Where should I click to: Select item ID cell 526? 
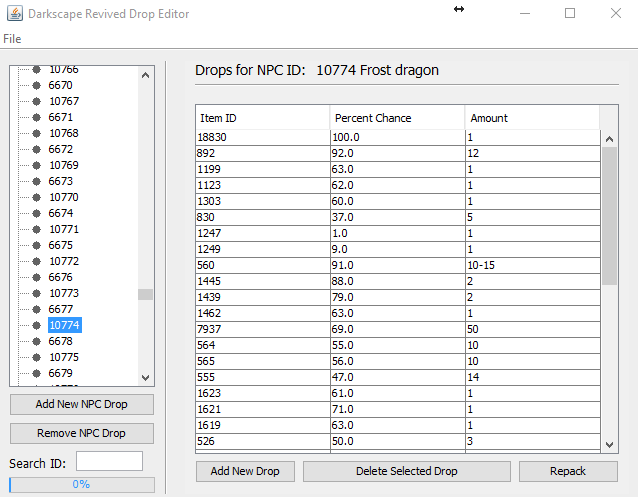coord(263,441)
